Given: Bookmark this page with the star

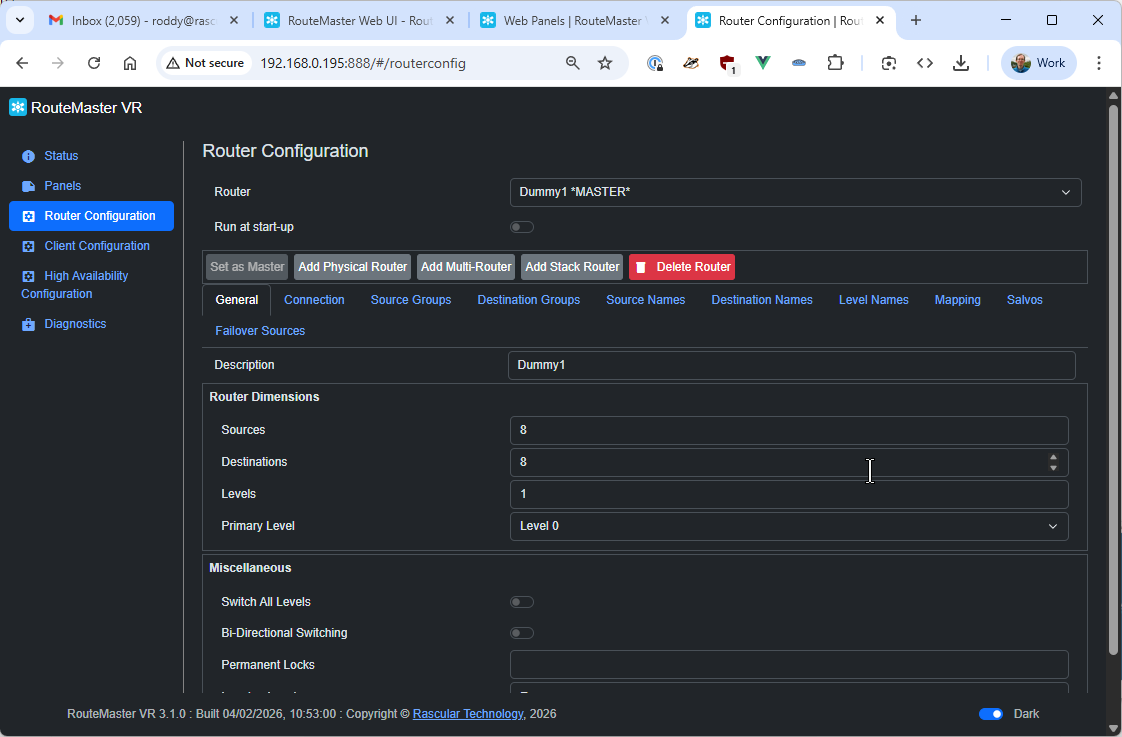Looking at the screenshot, I should 605,63.
